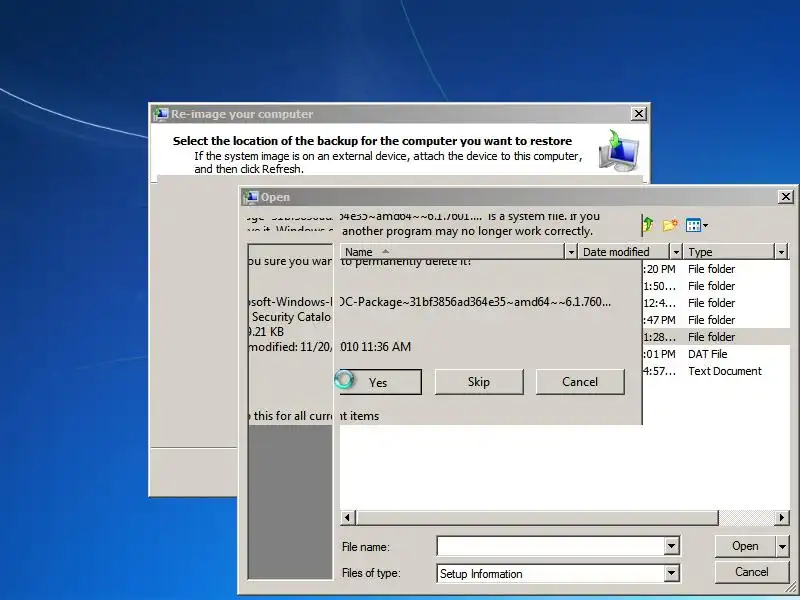Click the horizontal scrollbar left arrow
The height and width of the screenshot is (600, 800).
click(x=347, y=517)
